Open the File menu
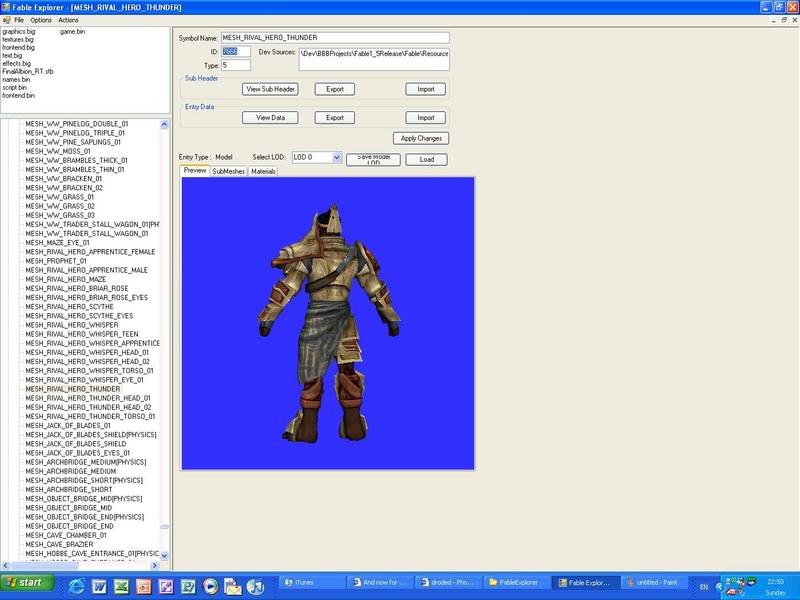Screen dimensions: 800x600 click(19, 20)
